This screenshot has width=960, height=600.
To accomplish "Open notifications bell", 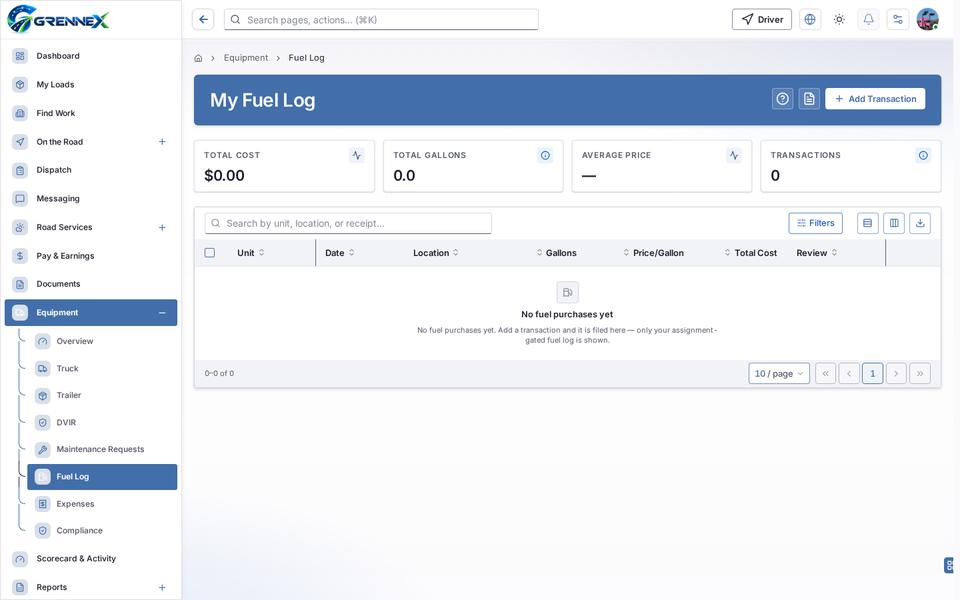I will tap(868, 20).
